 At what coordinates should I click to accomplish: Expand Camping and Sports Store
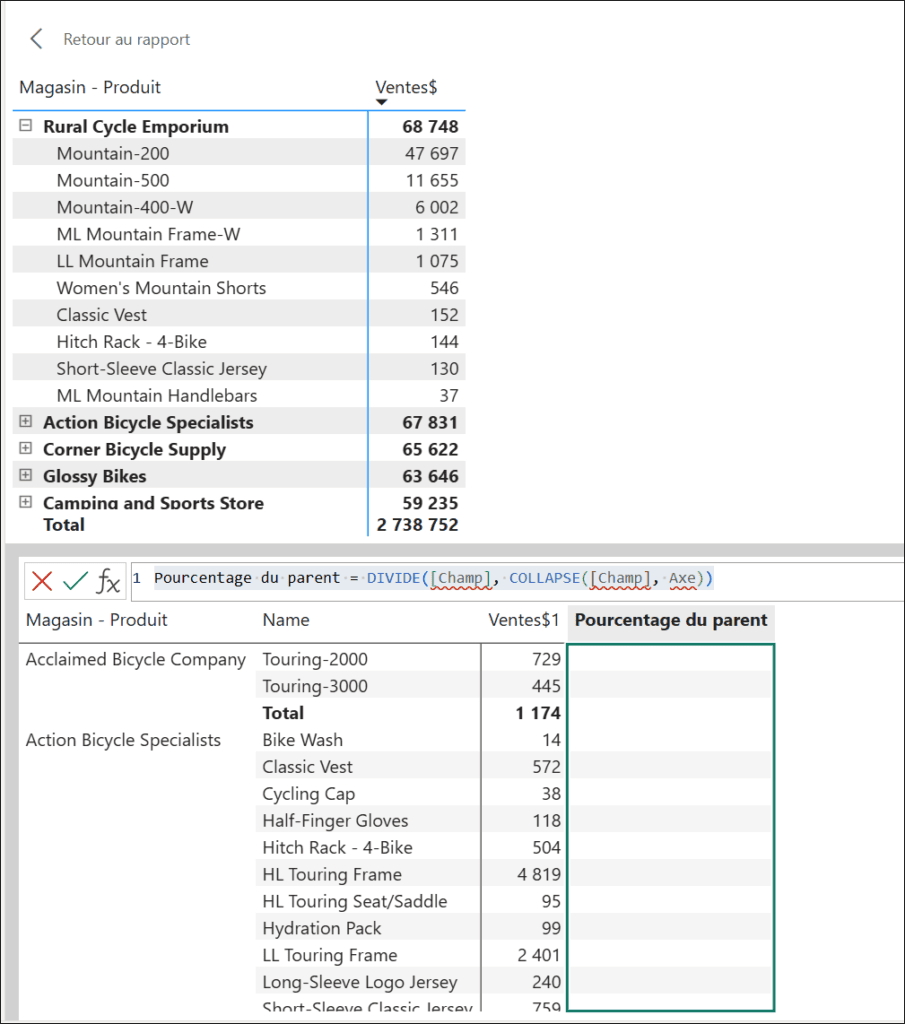pyautogui.click(x=25, y=503)
